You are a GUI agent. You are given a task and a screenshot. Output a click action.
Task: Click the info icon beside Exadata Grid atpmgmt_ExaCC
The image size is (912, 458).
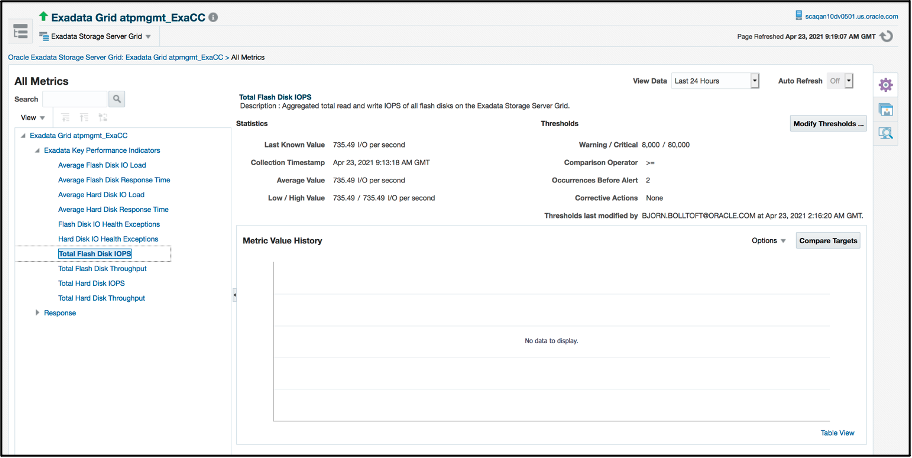[x=213, y=17]
